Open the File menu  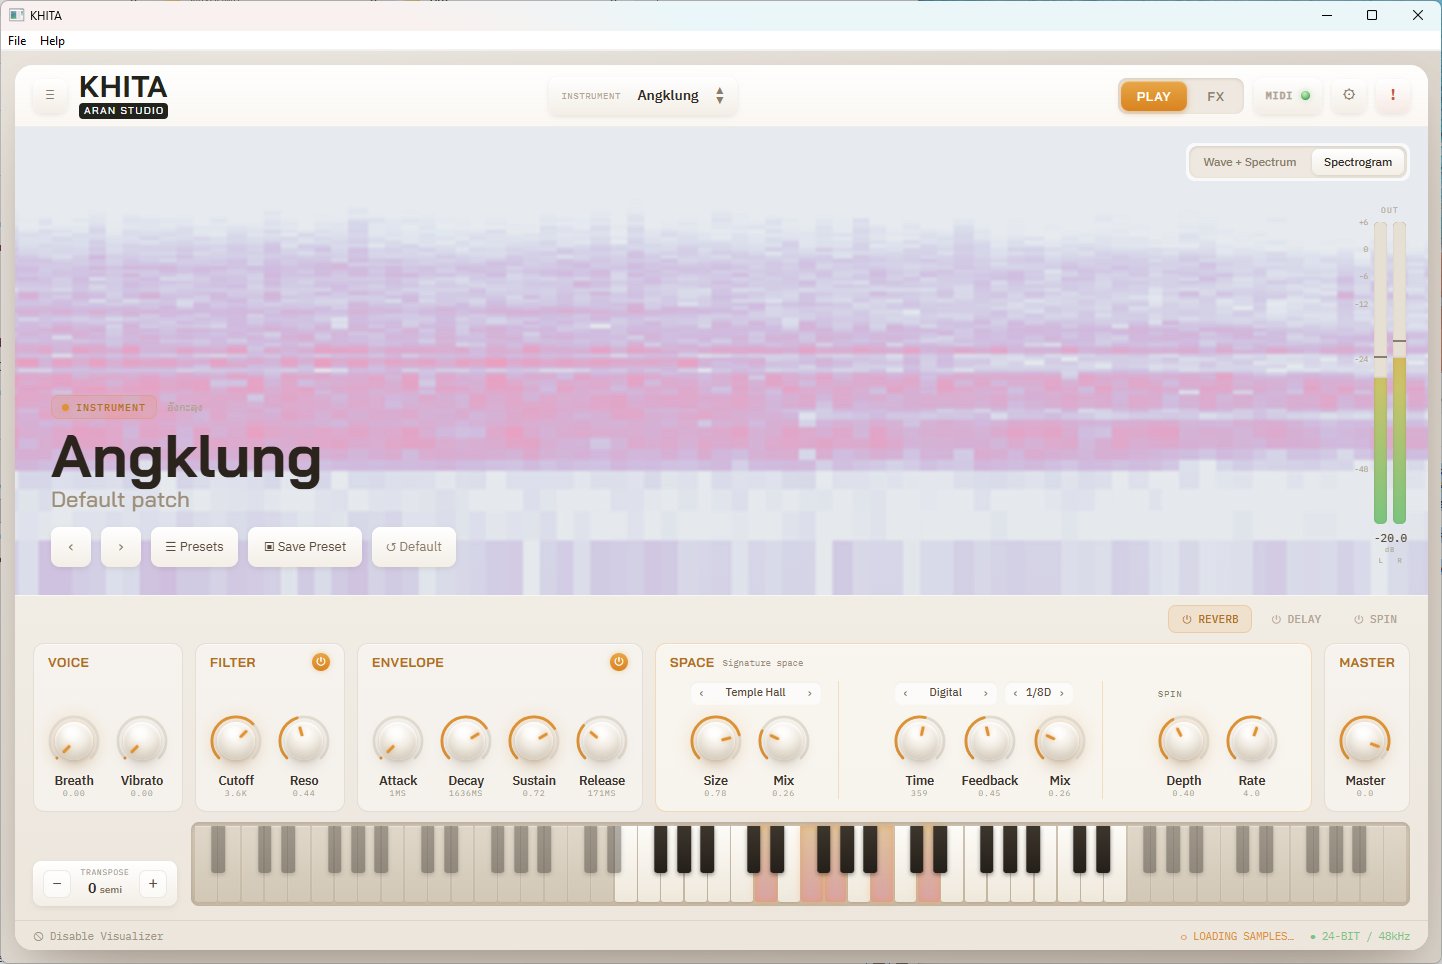[x=17, y=41]
